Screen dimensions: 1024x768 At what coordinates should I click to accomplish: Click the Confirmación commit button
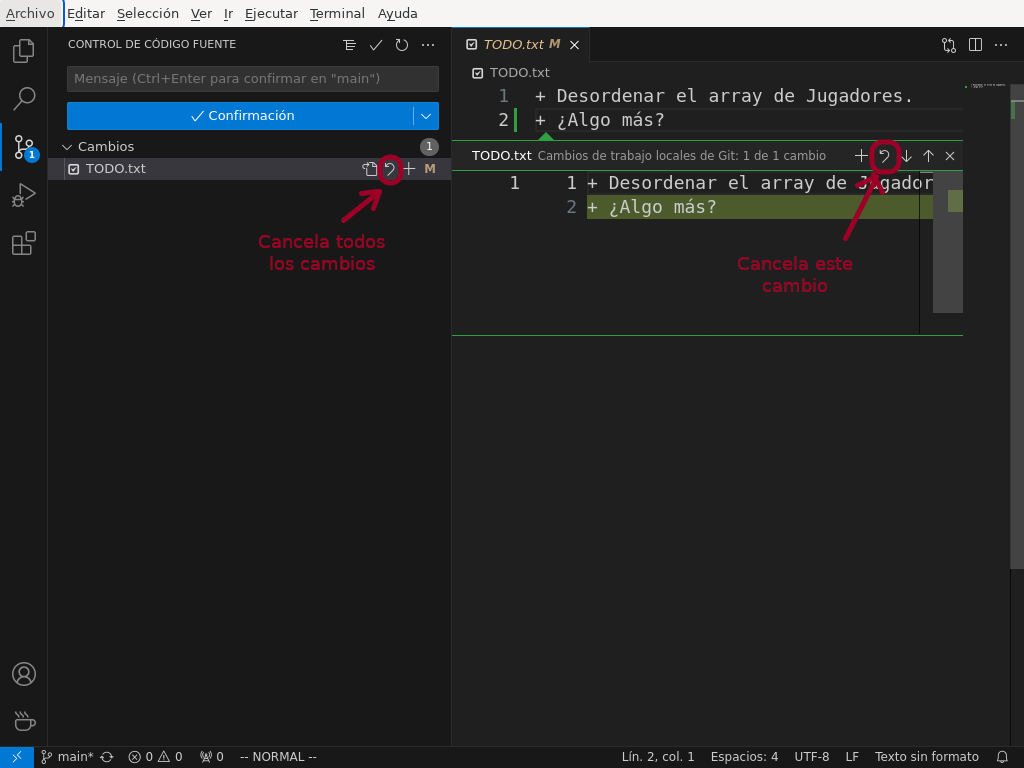point(240,116)
